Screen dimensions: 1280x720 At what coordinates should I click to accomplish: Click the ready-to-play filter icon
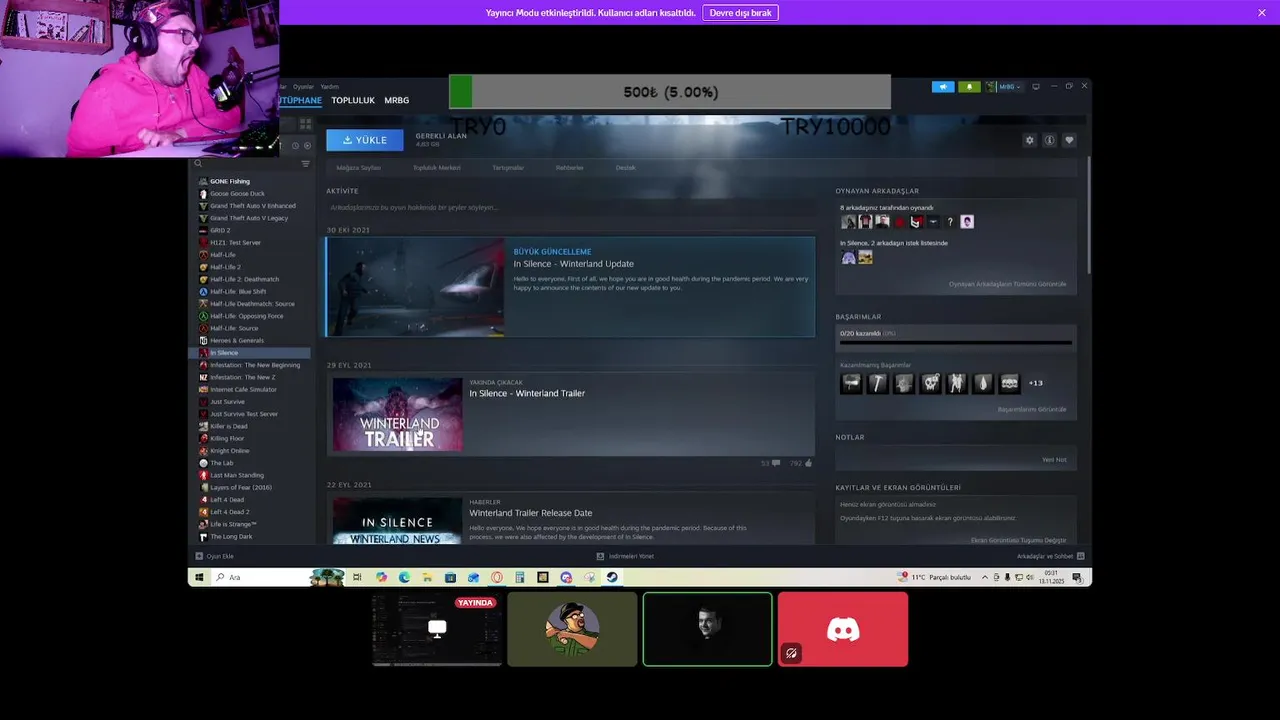[307, 146]
